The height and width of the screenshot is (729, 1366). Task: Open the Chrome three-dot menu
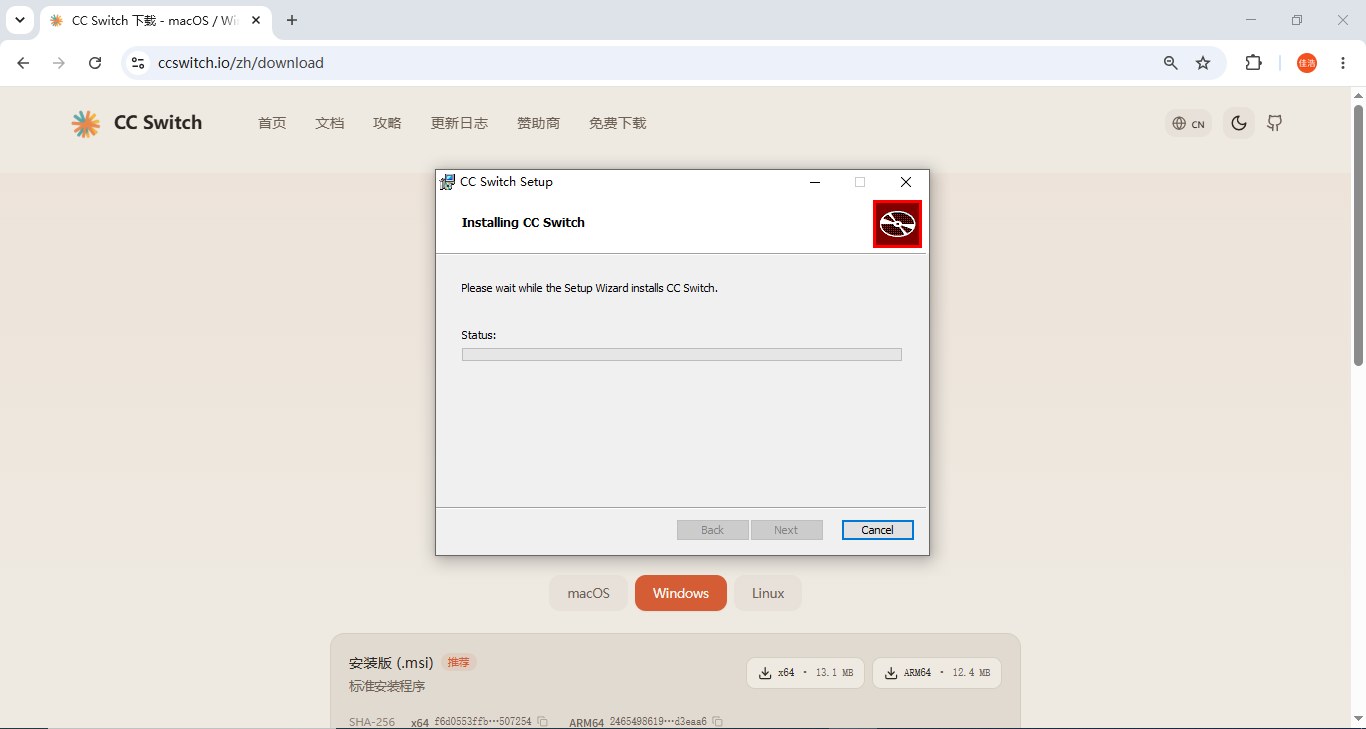1342,63
